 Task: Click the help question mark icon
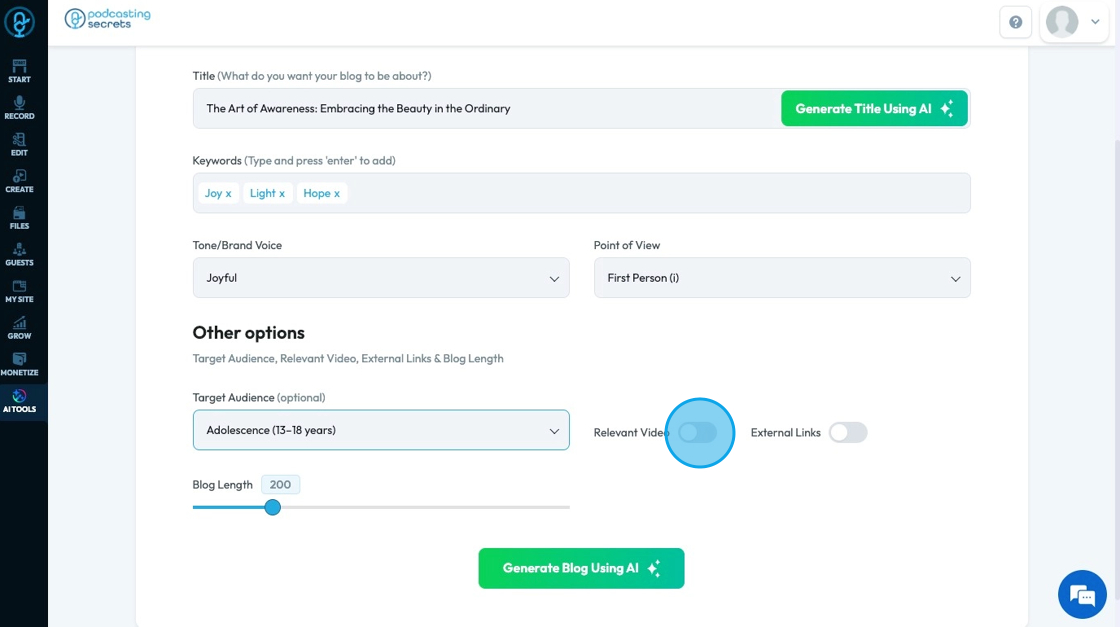[1015, 22]
